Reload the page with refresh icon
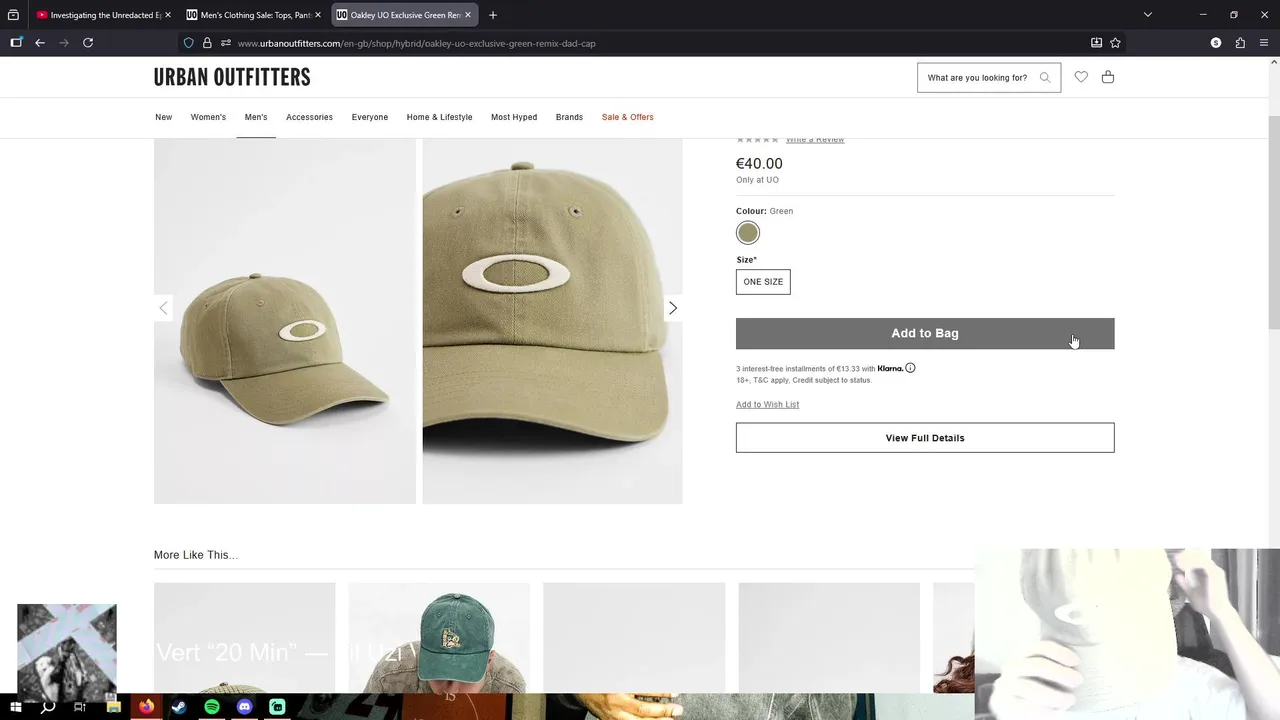The image size is (1280, 720). 88,43
